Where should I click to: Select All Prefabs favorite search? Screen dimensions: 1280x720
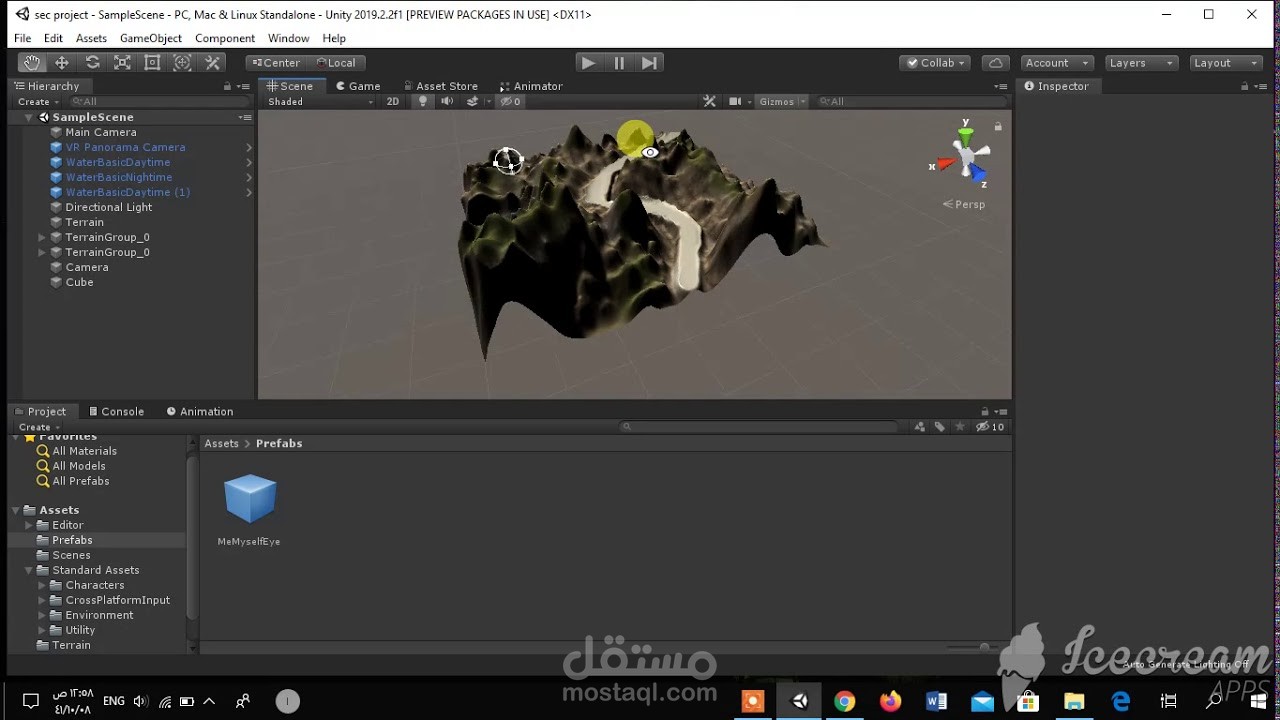click(80, 481)
